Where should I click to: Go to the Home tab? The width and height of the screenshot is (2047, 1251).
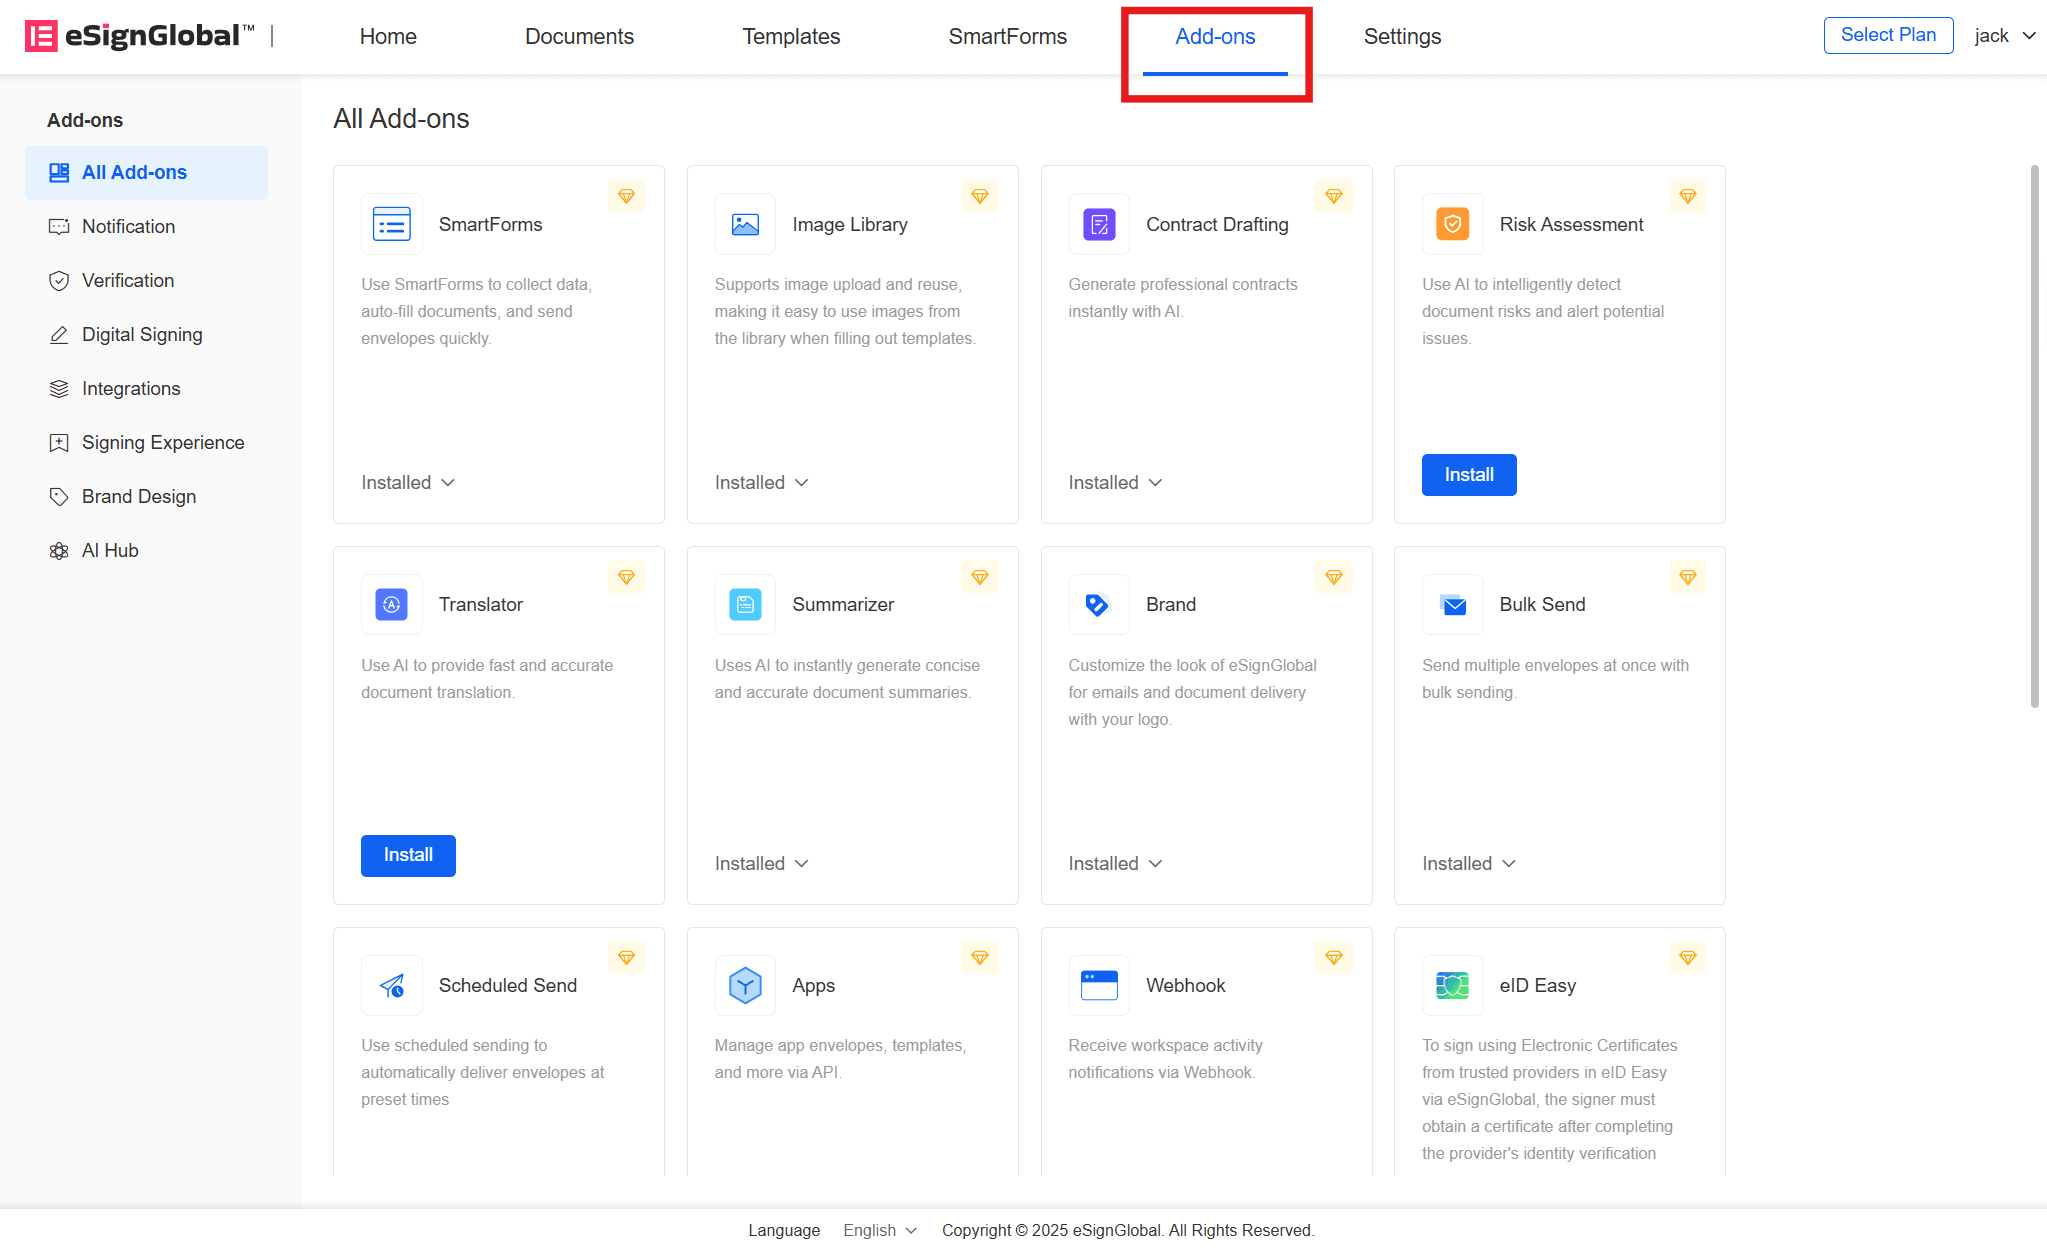[x=388, y=36]
